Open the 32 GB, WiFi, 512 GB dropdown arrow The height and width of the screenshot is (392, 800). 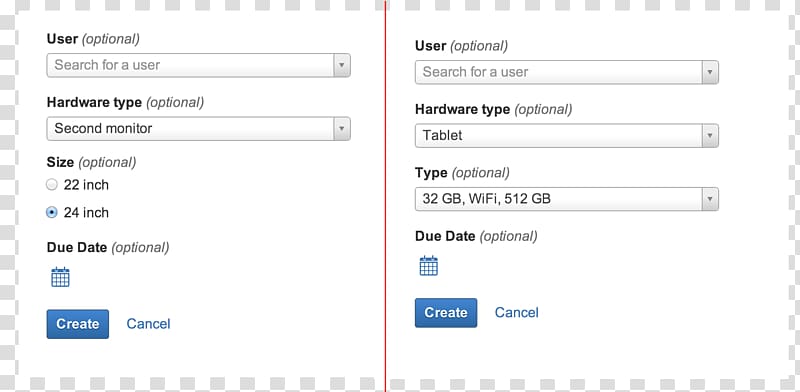[710, 199]
